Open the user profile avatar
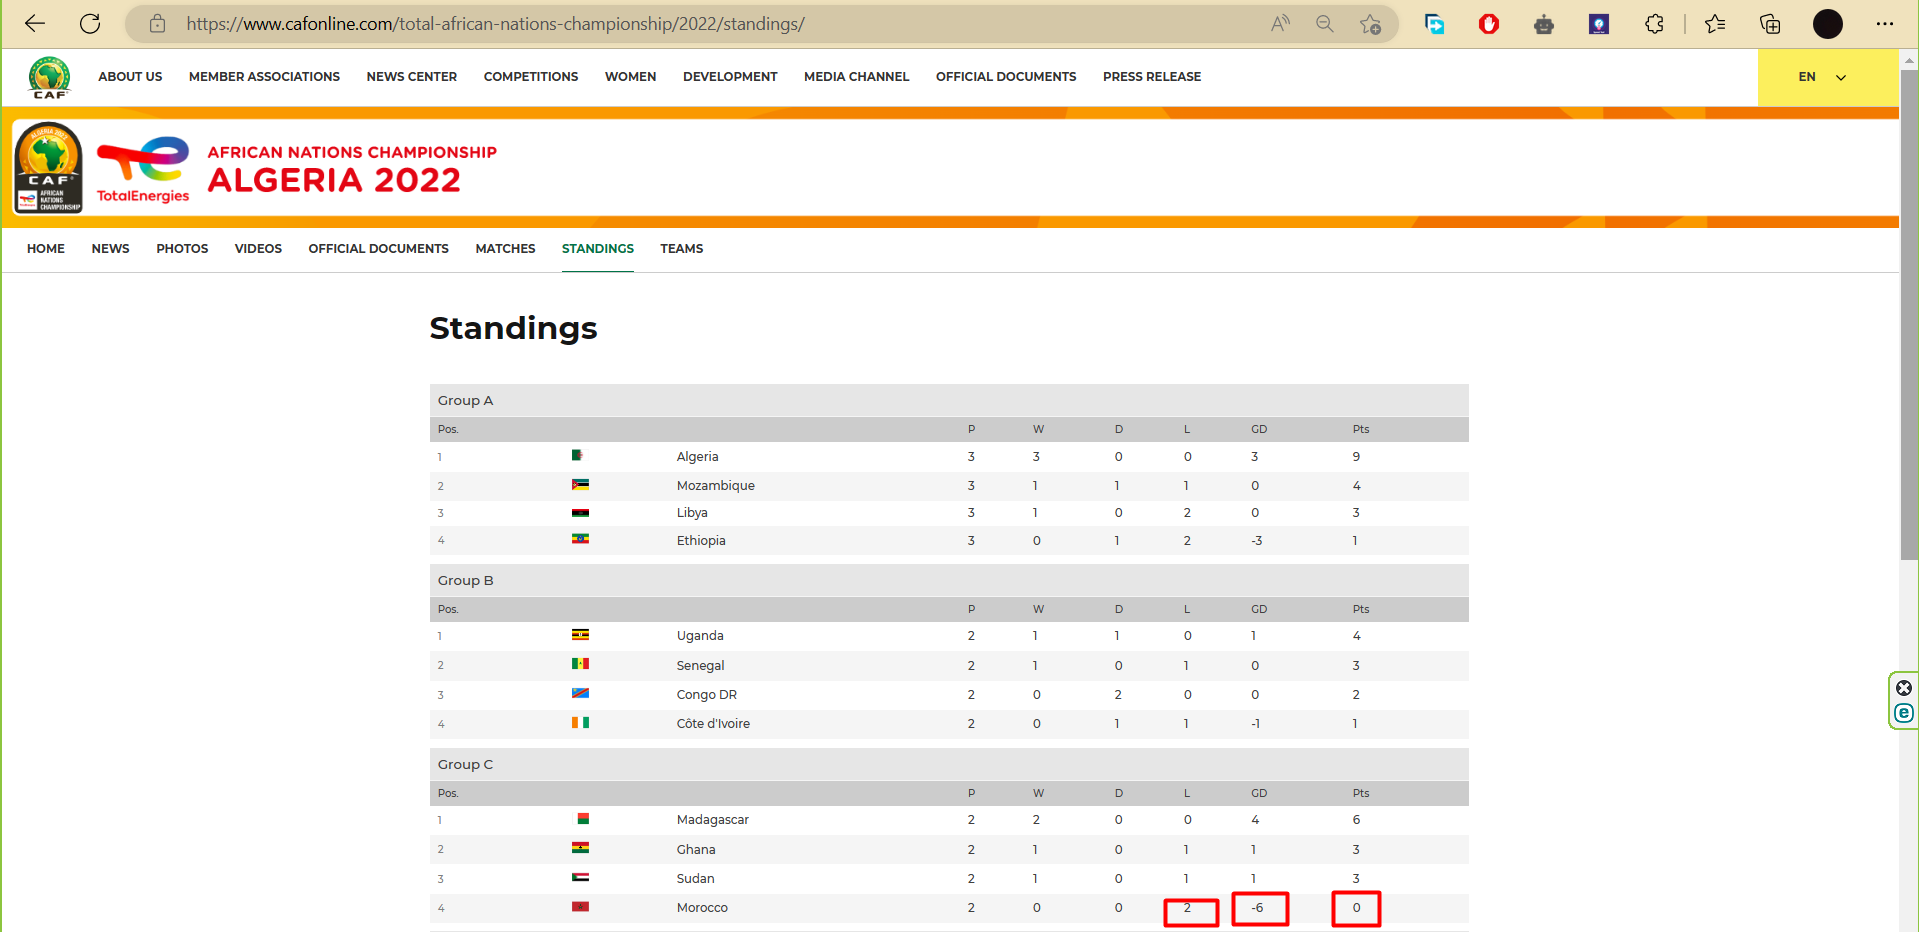Screen dimensions: 1919x932 1827,24
